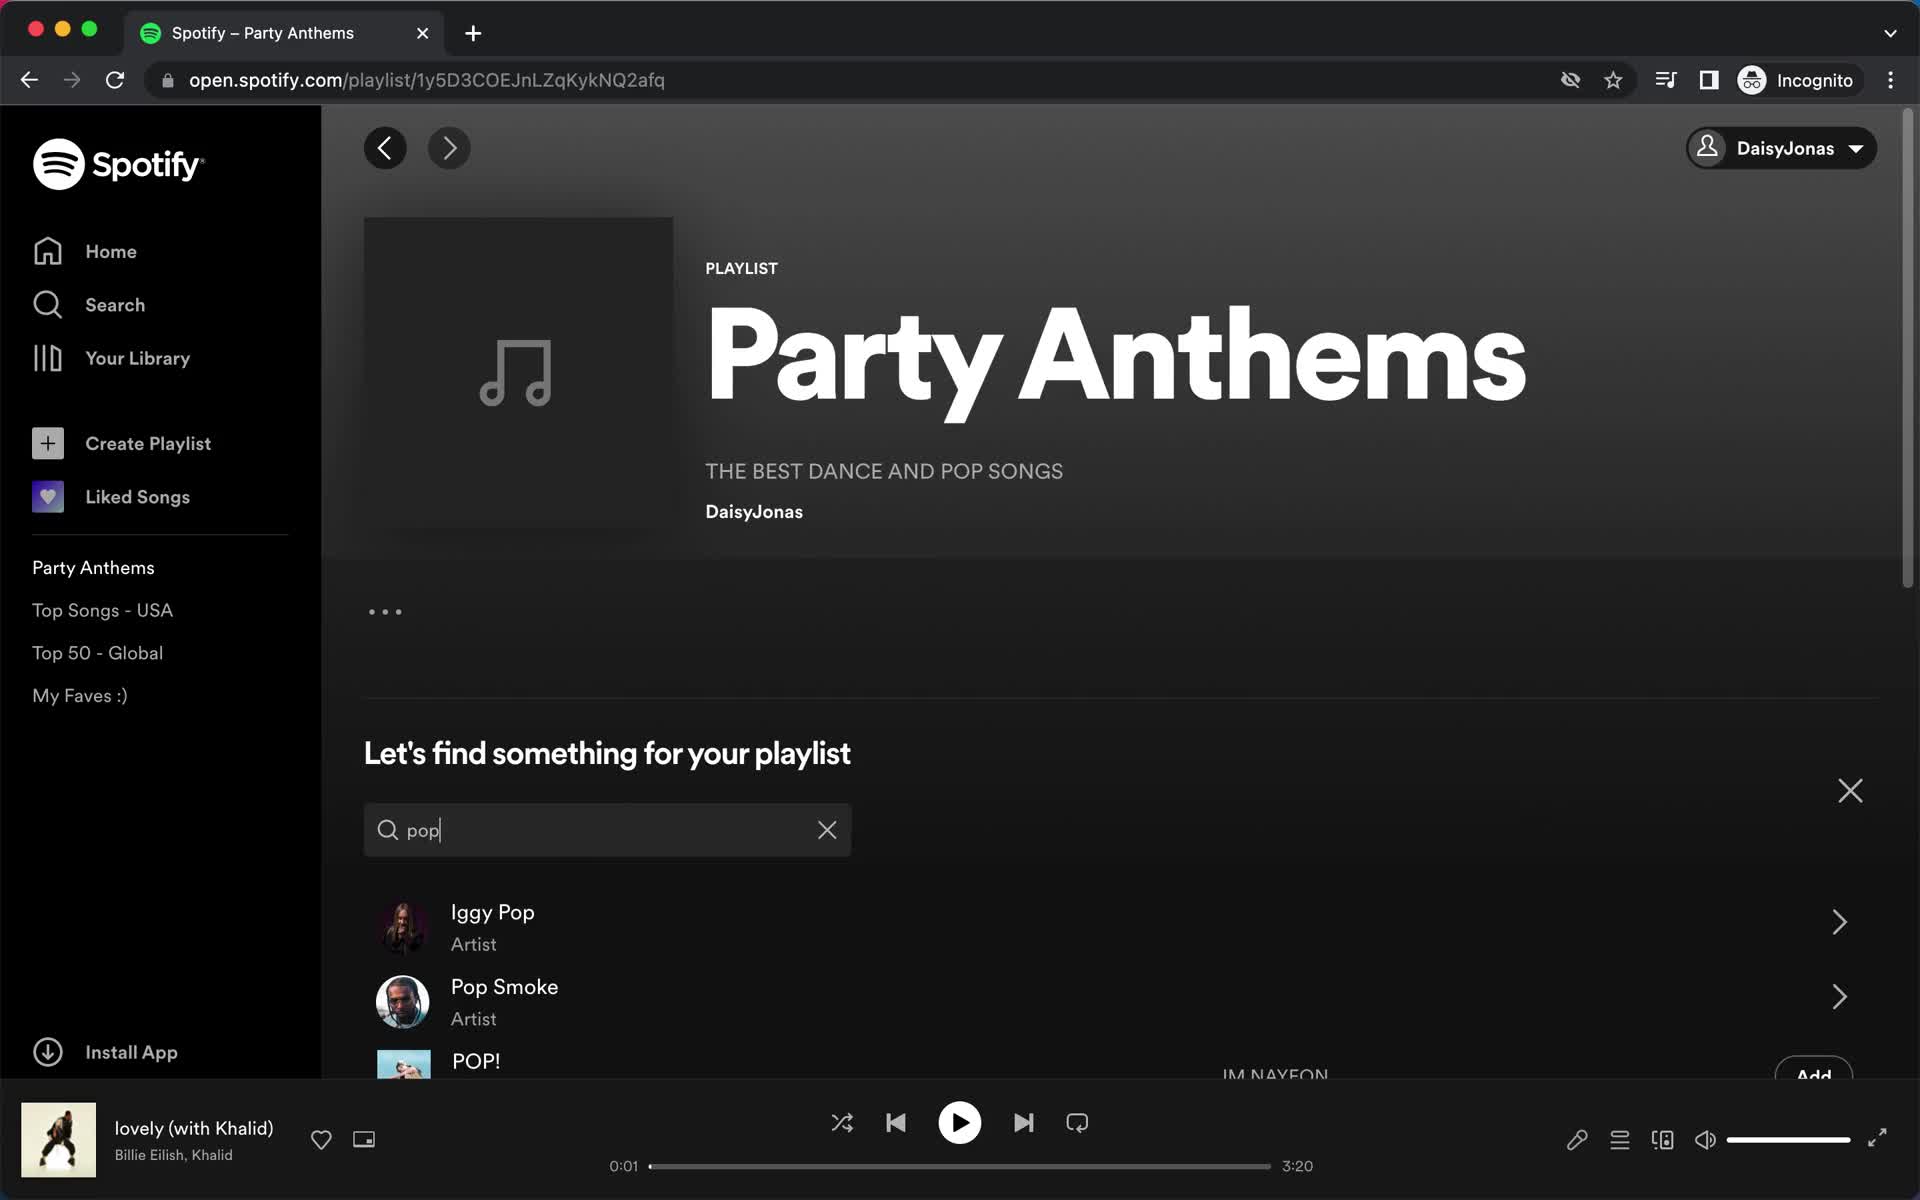The image size is (1920, 1200).
Task: Toggle the Repeat icon
Action: tap(1077, 1123)
